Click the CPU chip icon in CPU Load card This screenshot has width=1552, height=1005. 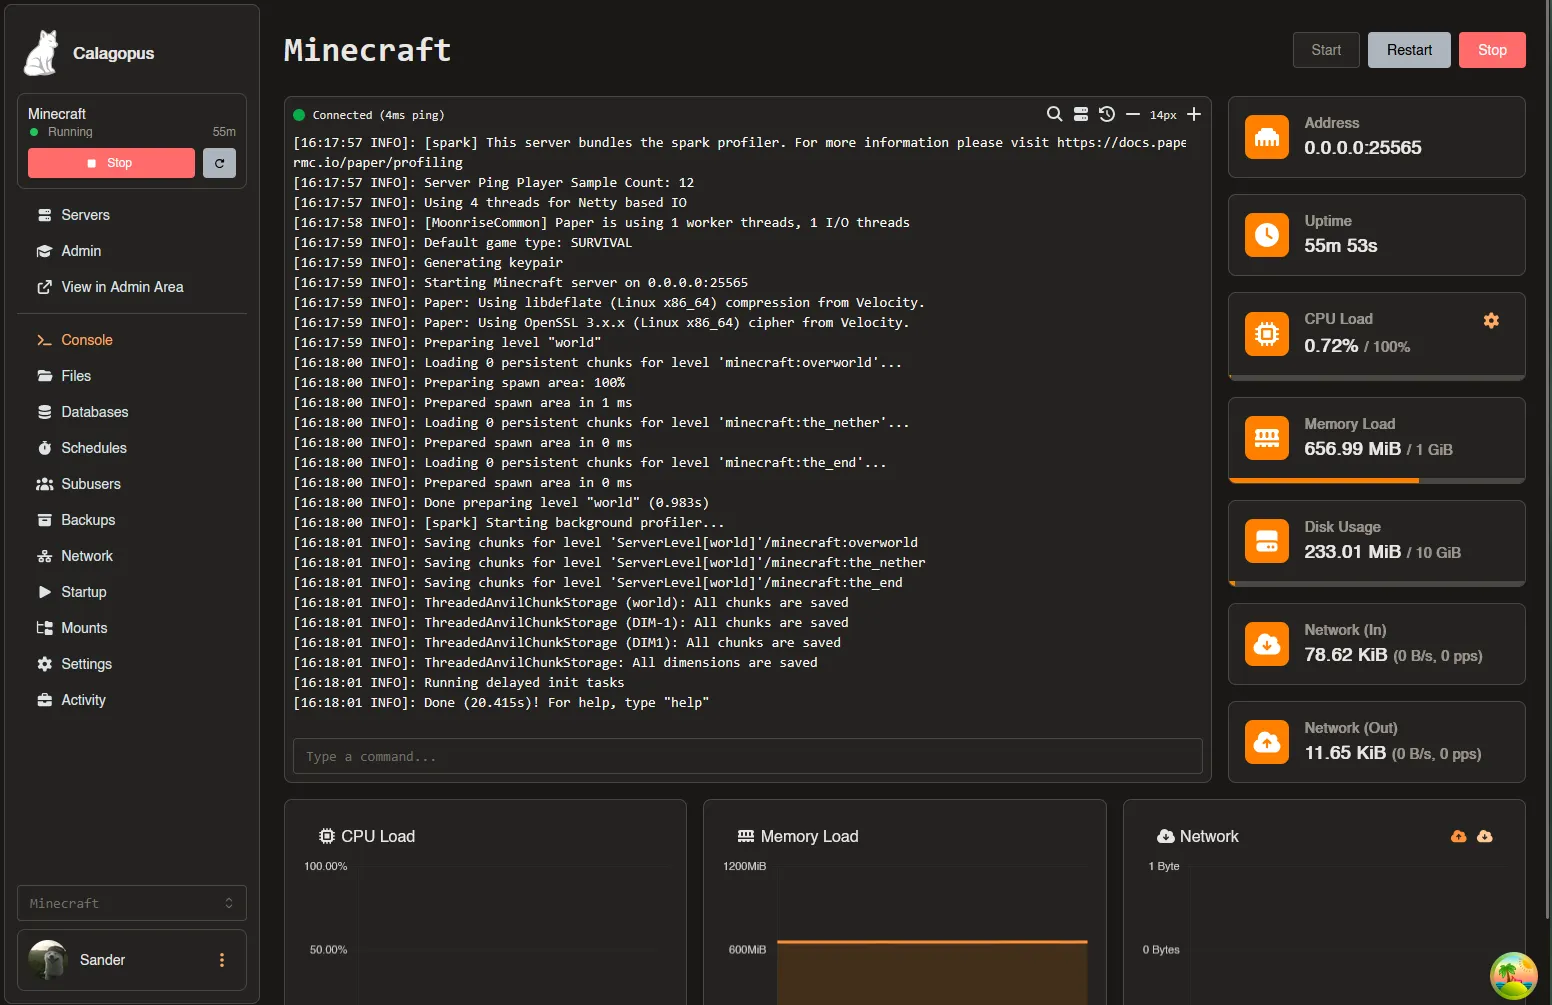point(1267,333)
